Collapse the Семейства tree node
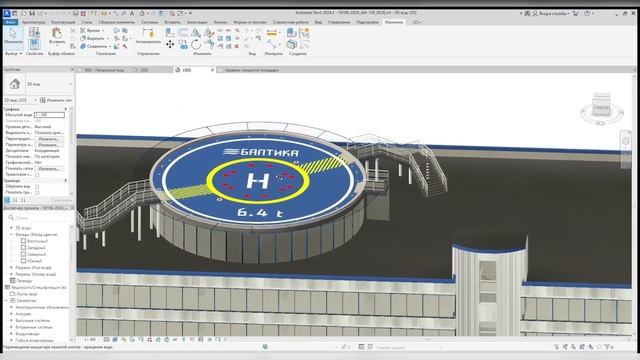 [7, 300]
